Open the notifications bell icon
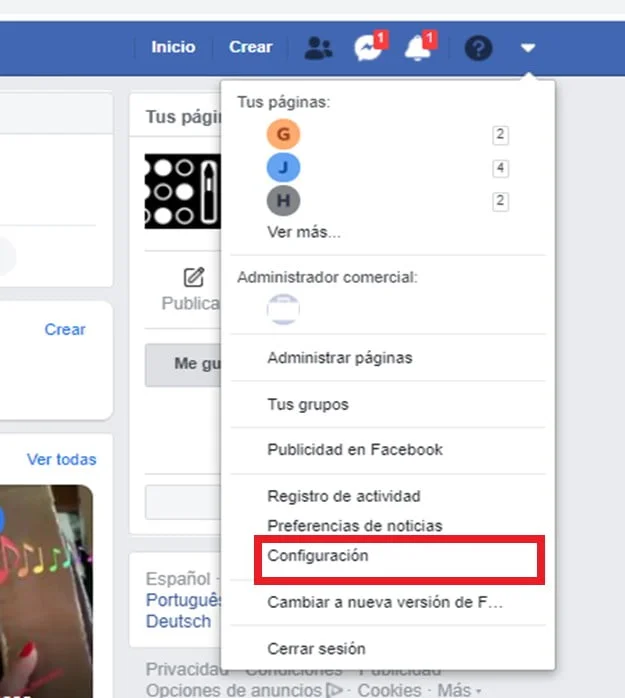 tap(420, 46)
